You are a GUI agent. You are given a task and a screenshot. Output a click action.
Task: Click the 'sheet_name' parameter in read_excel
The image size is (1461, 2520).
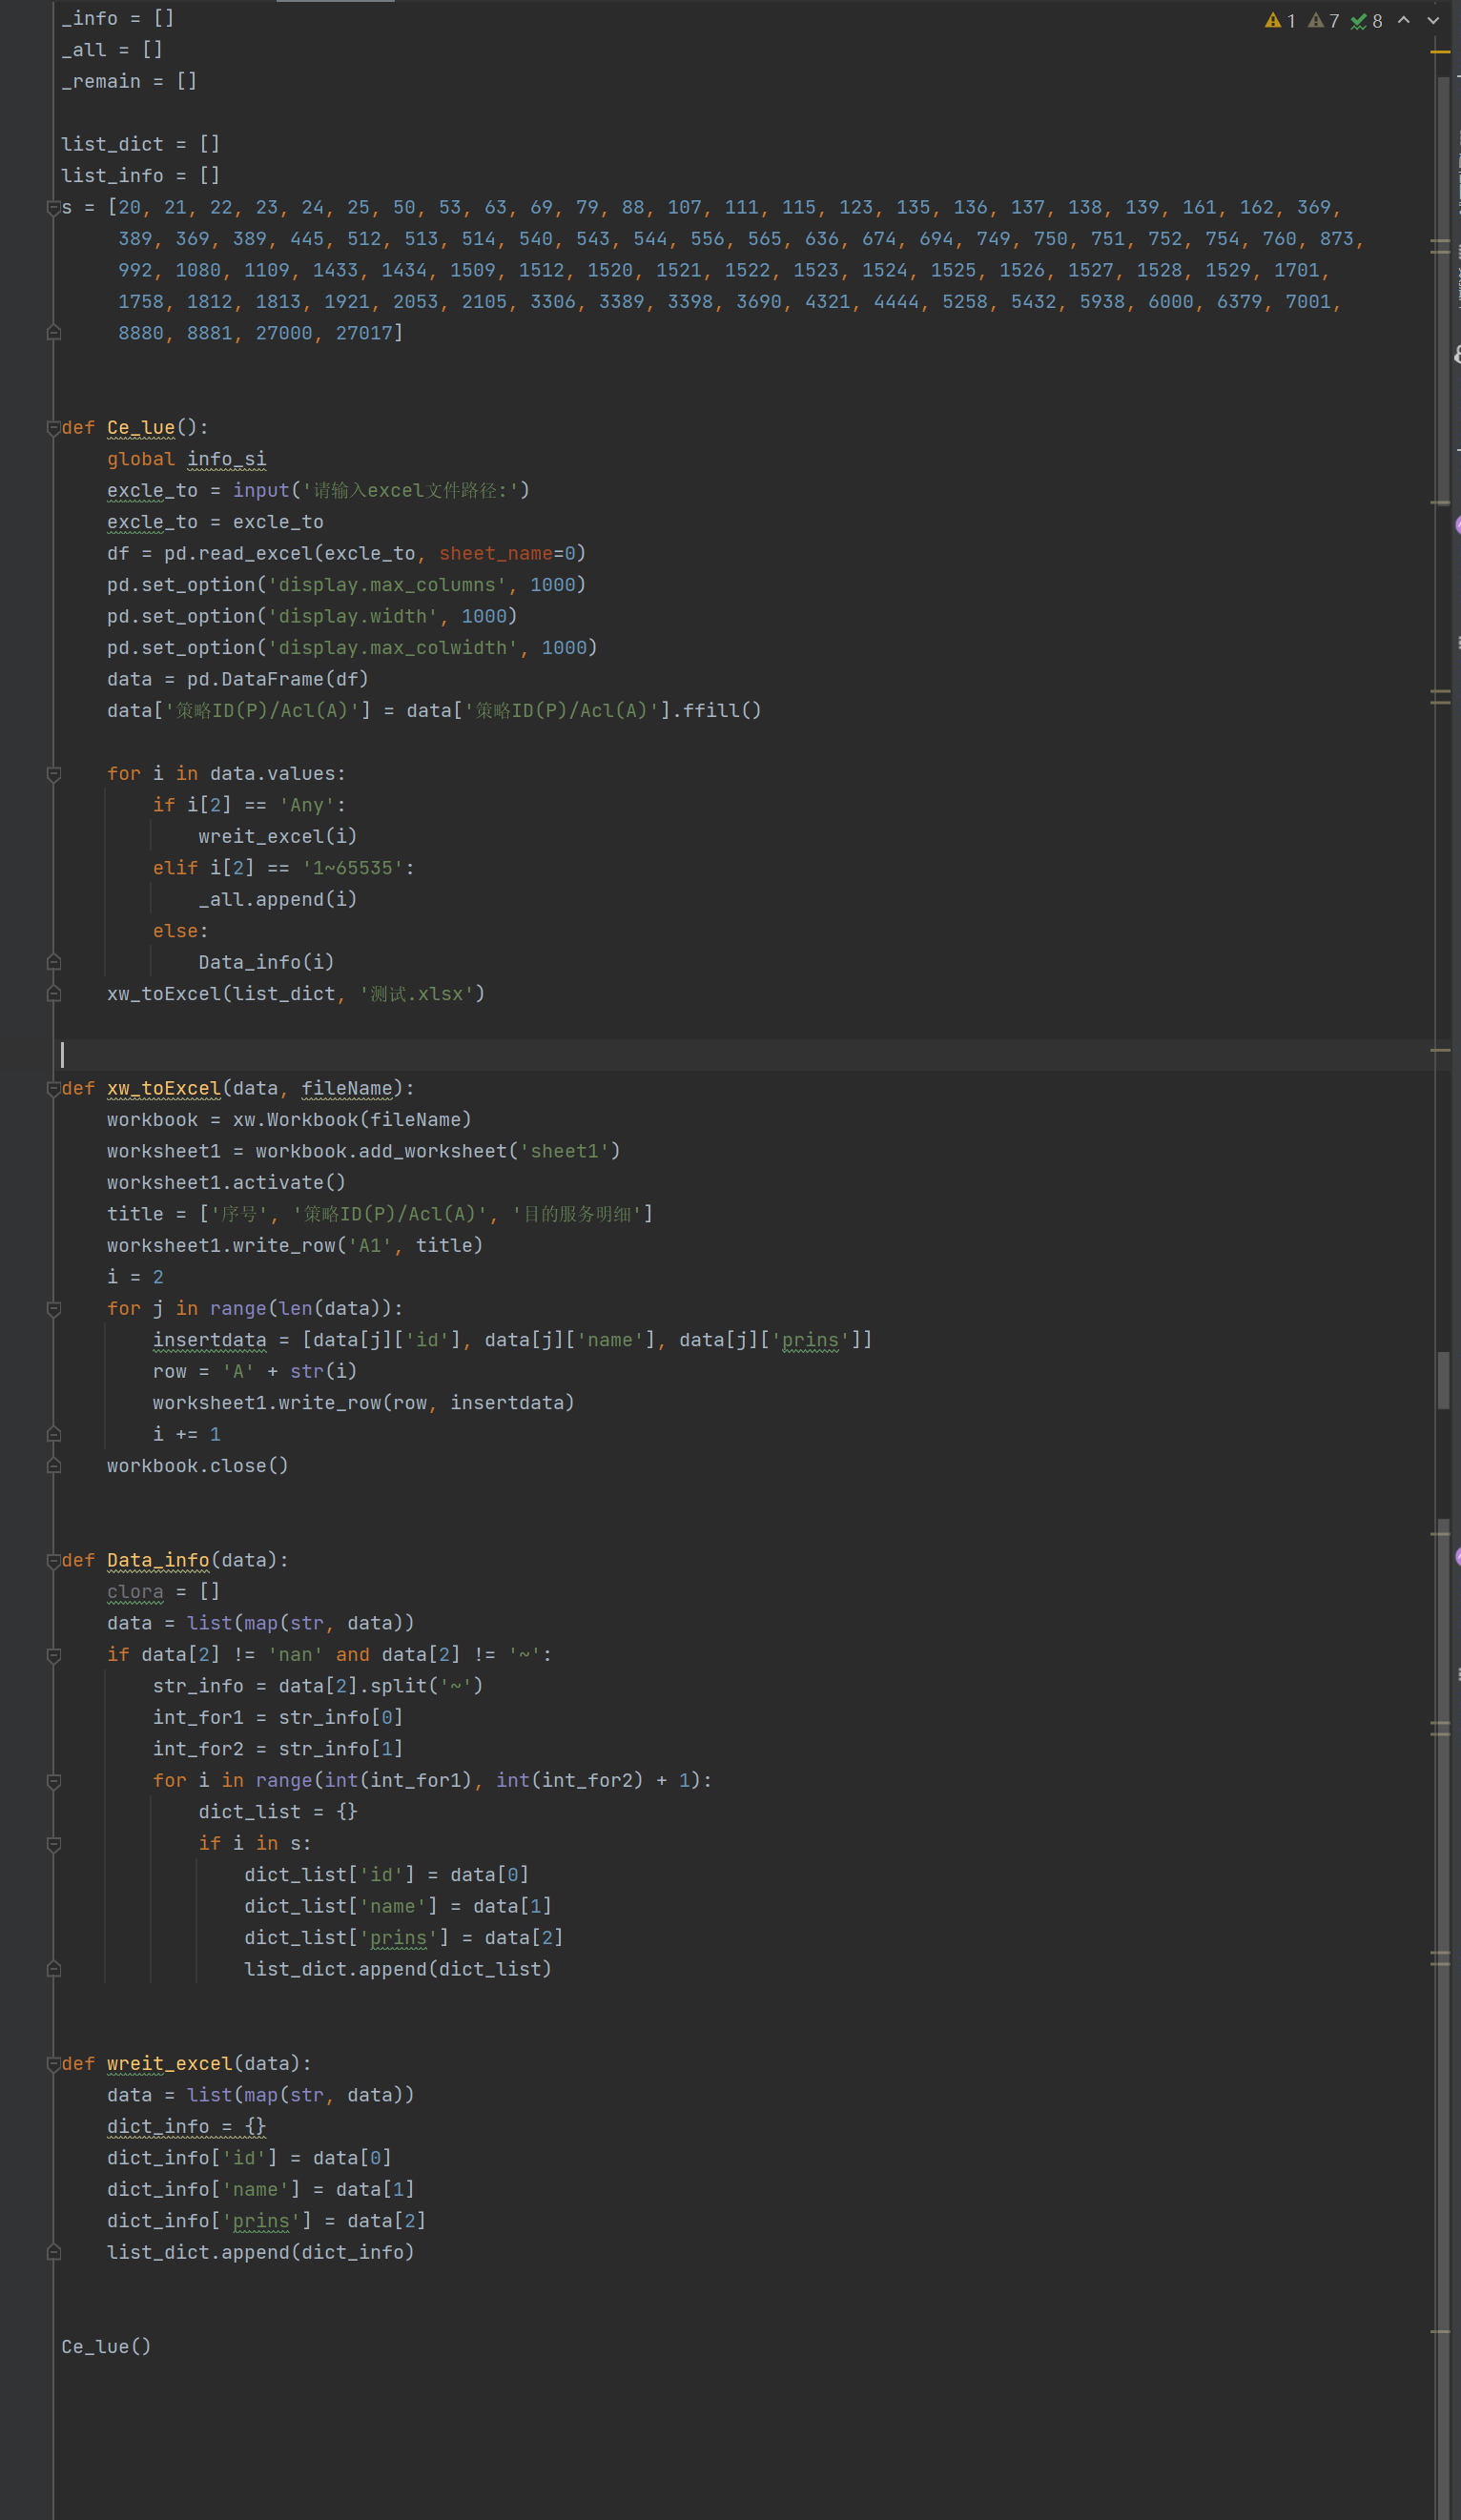[496, 554]
